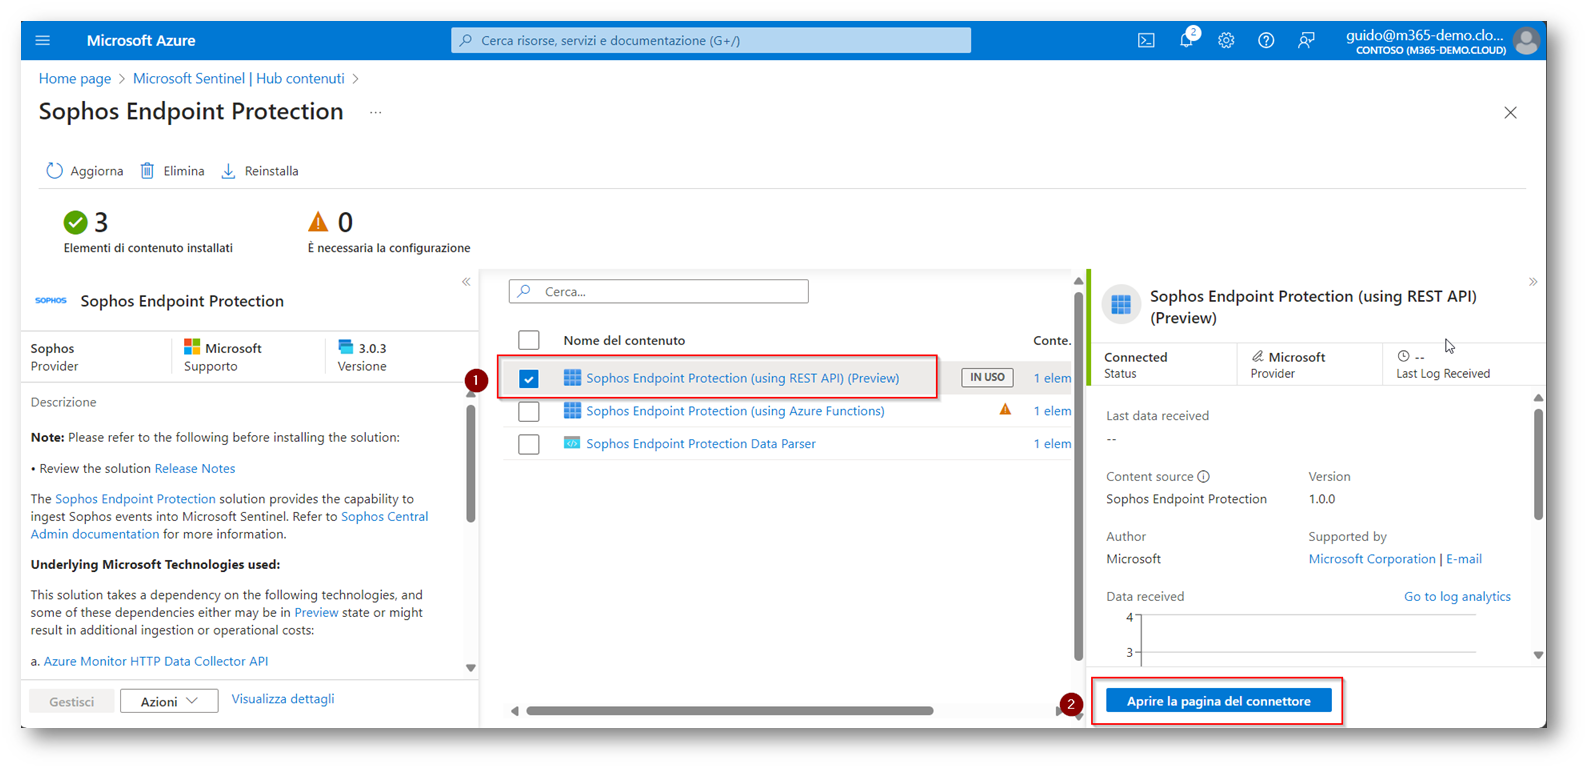Viewport: 1589px width, 770px height.
Task: Click into the global search bar
Action: 711,40
